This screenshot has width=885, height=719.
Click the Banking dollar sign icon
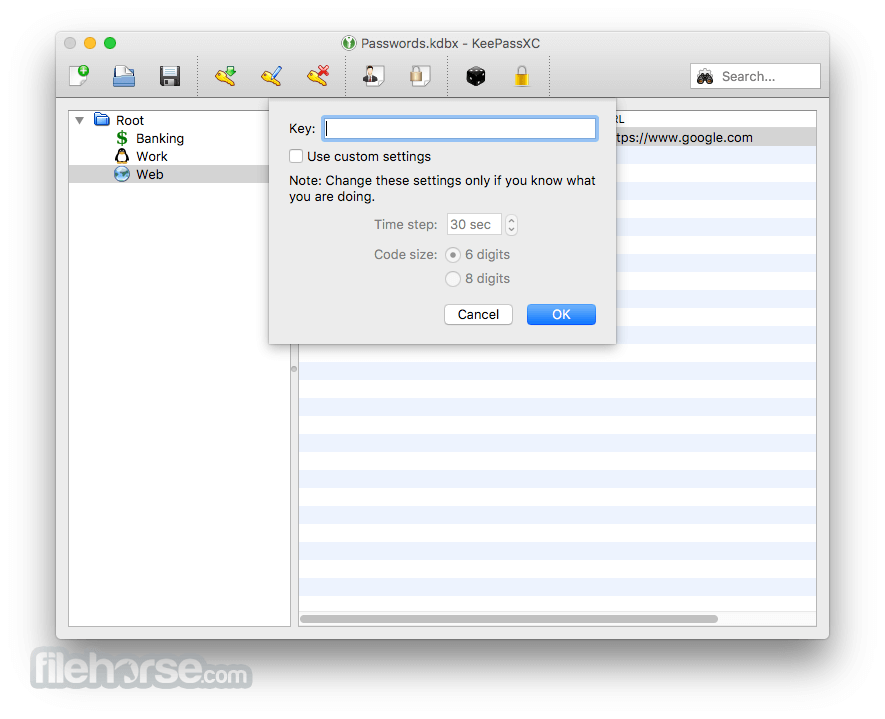pyautogui.click(x=122, y=138)
